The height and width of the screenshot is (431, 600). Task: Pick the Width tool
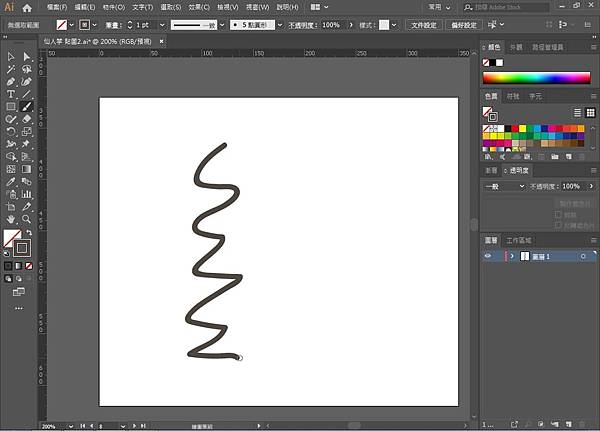pos(11,144)
